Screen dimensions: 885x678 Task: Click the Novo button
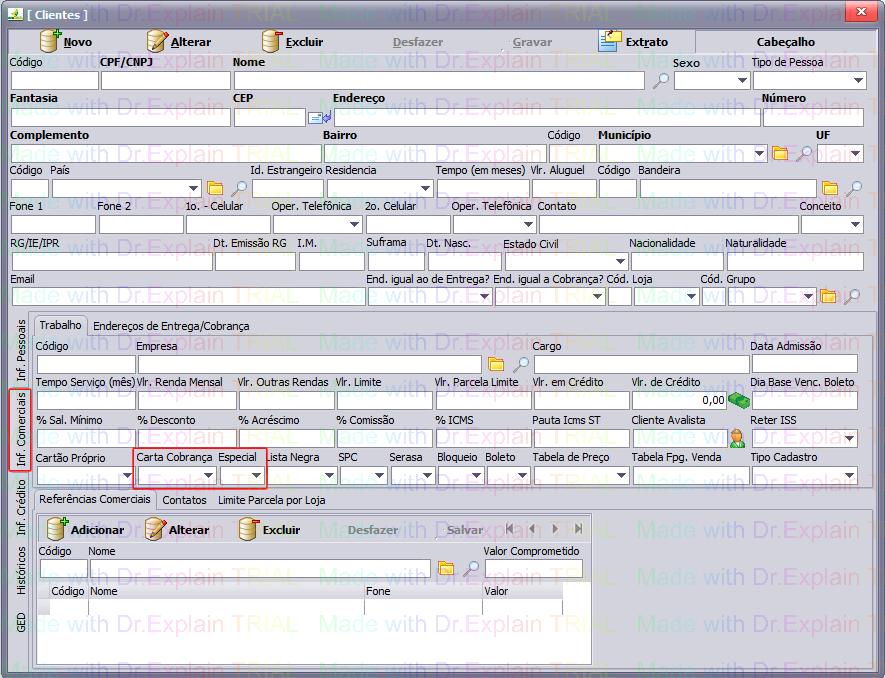pos(67,42)
